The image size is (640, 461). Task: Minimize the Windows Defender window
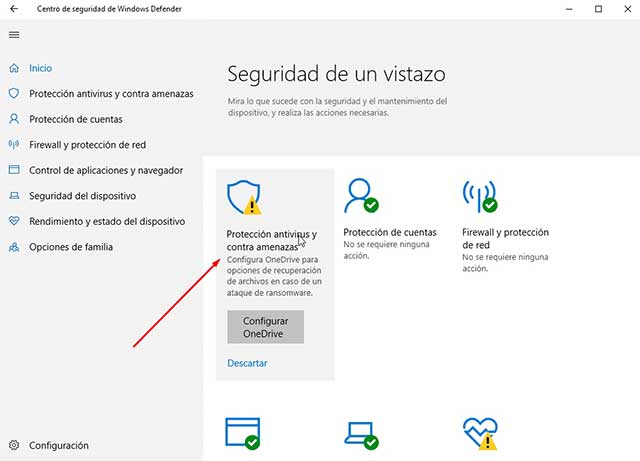[569, 9]
